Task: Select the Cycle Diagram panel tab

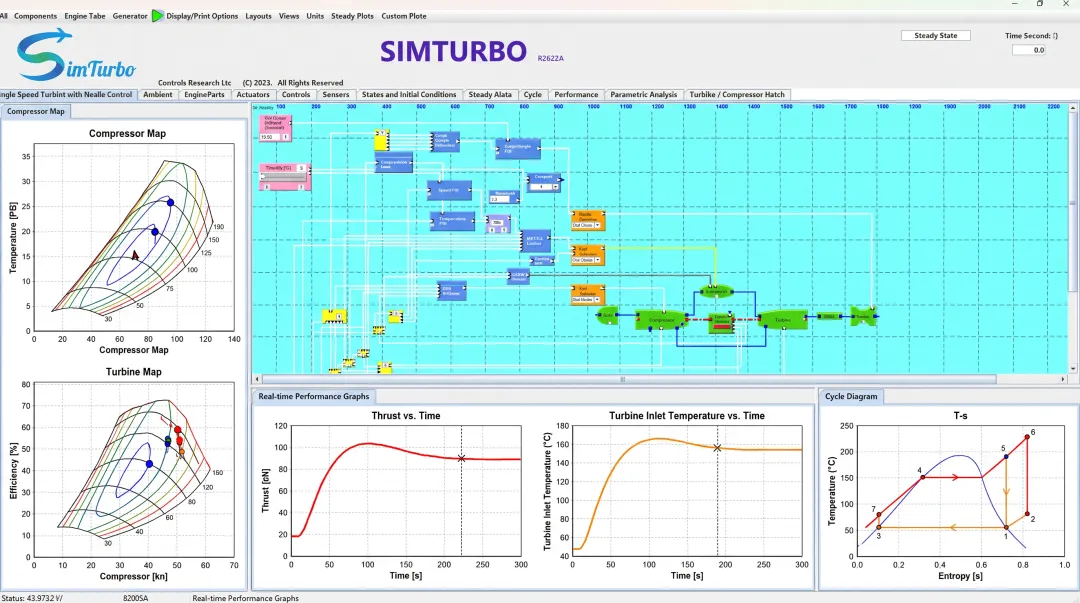Action: tap(851, 396)
